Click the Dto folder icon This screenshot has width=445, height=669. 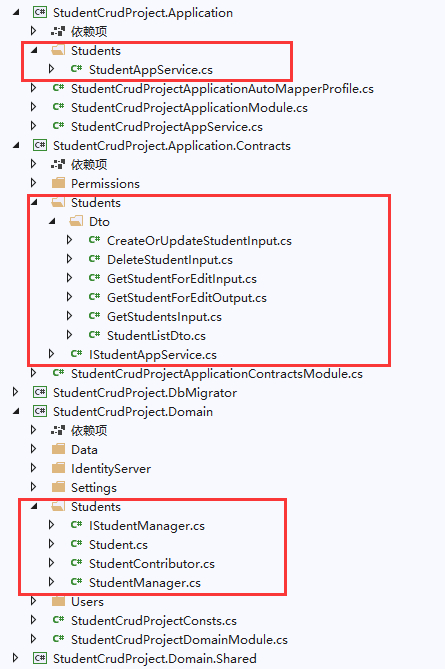(x=76, y=221)
